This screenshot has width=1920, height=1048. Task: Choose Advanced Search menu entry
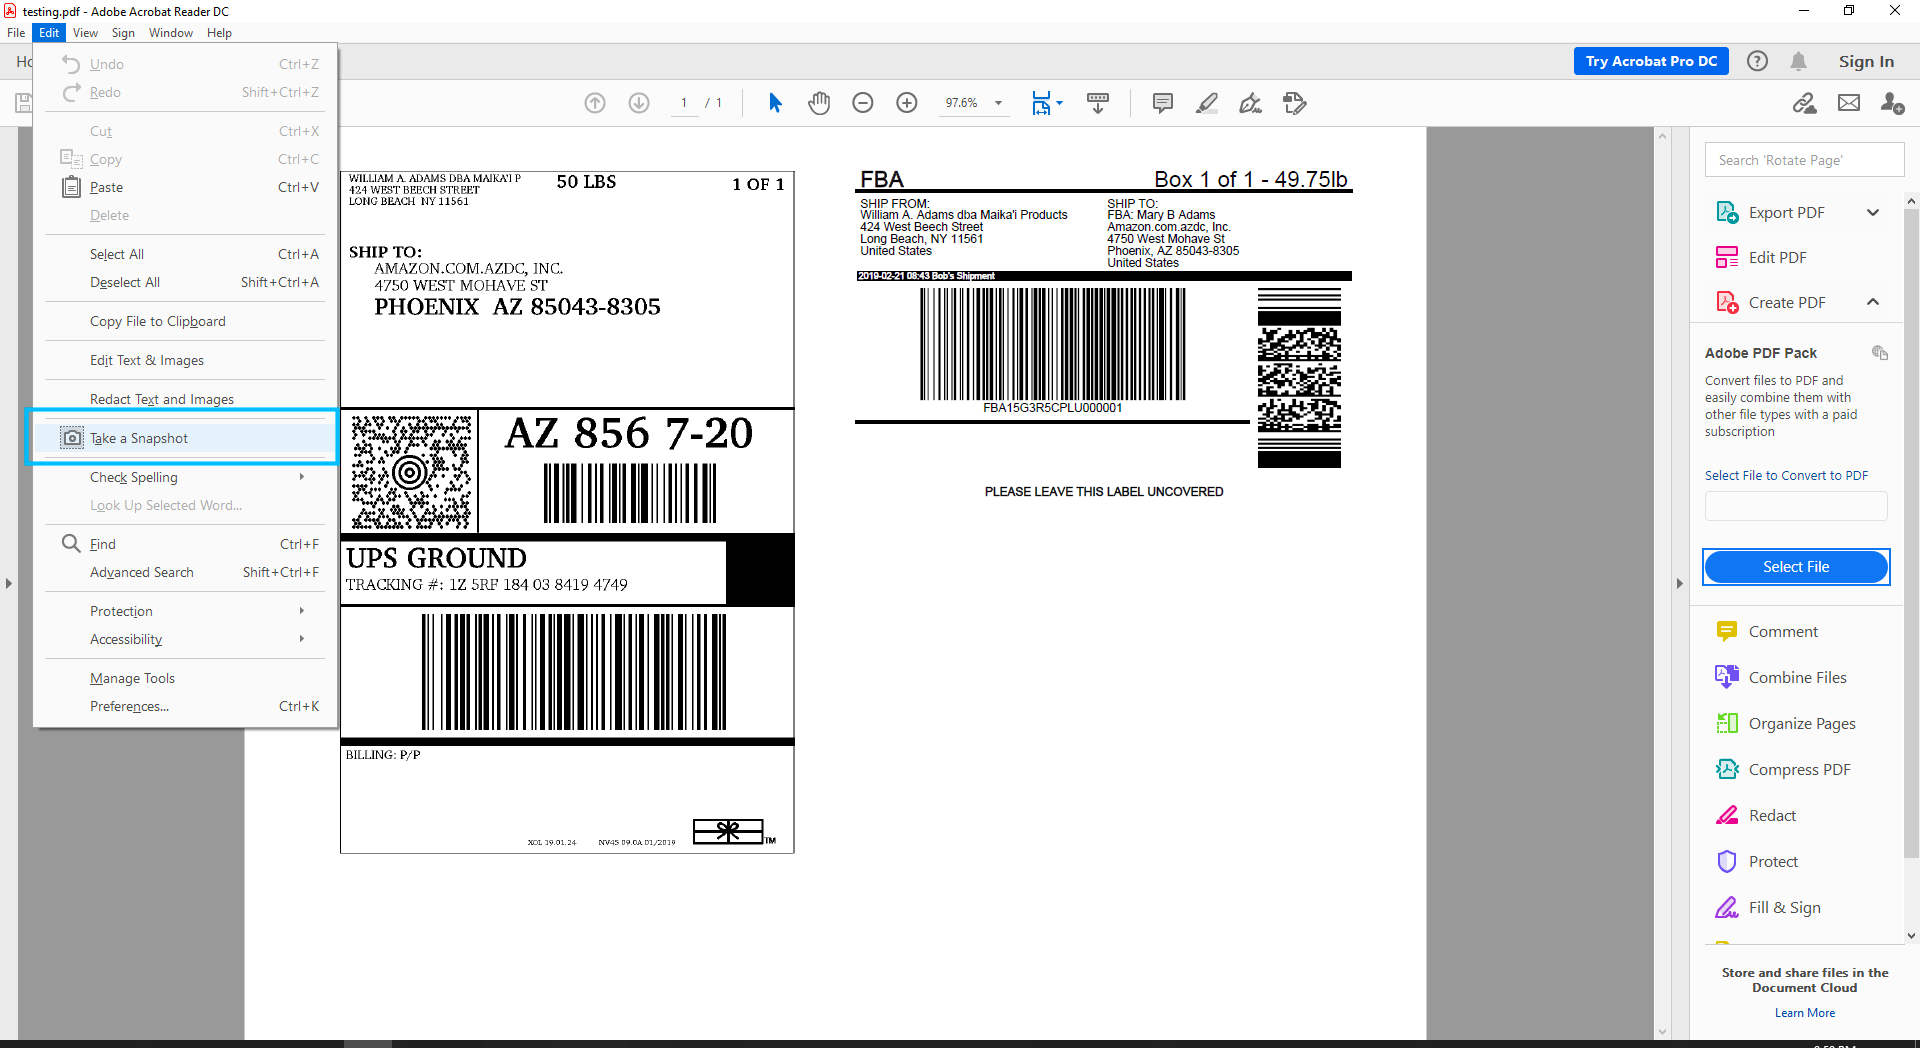click(185, 572)
